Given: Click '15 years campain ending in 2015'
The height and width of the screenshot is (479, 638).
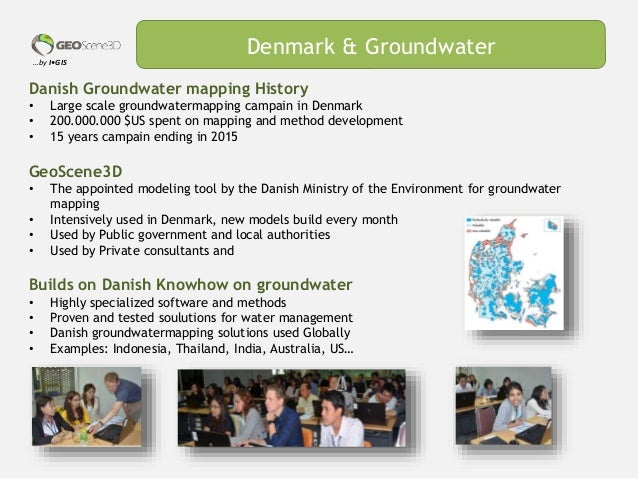Looking at the screenshot, I should pyautogui.click(x=144, y=136).
